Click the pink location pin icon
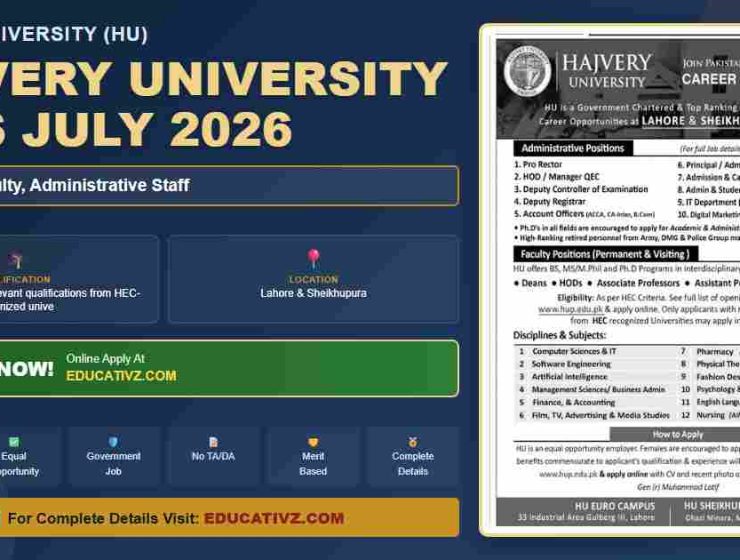740x560 pixels. (x=313, y=258)
